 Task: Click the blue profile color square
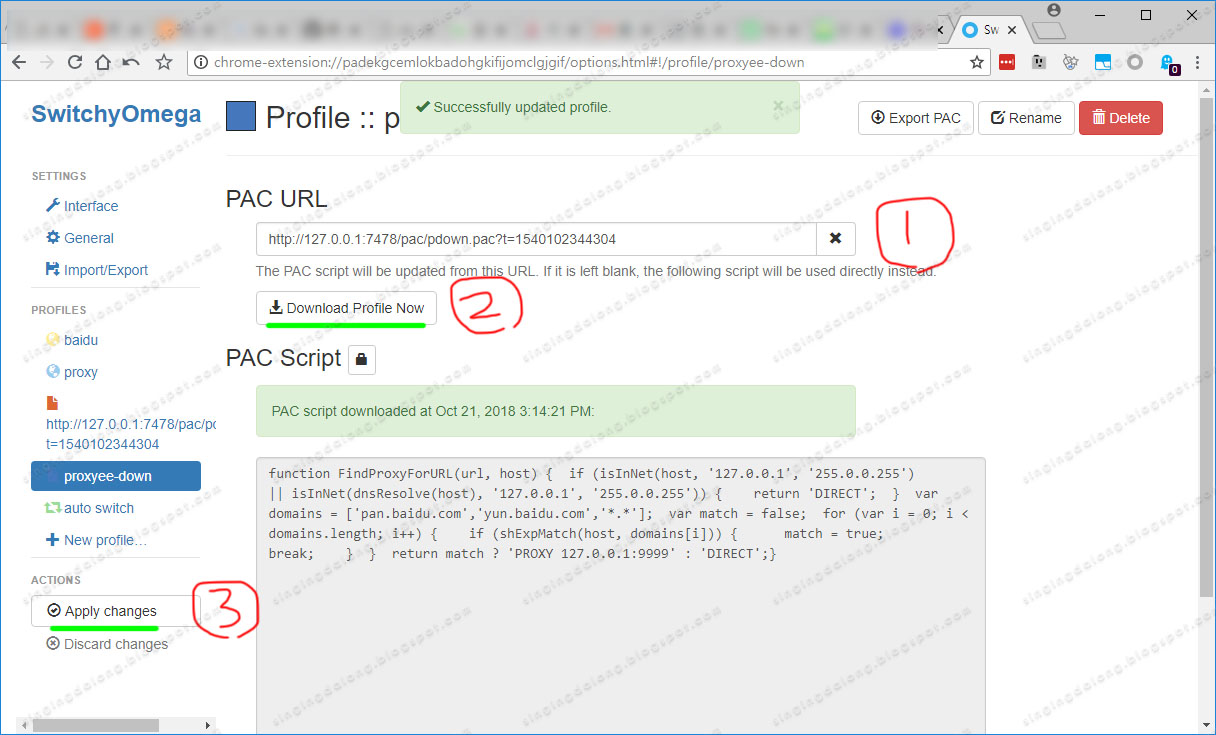pyautogui.click(x=241, y=116)
